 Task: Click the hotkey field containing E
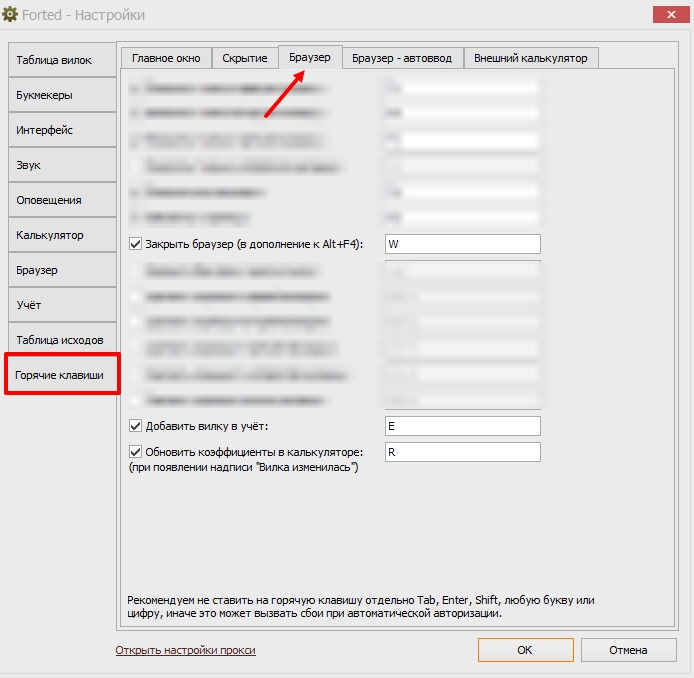[463, 426]
